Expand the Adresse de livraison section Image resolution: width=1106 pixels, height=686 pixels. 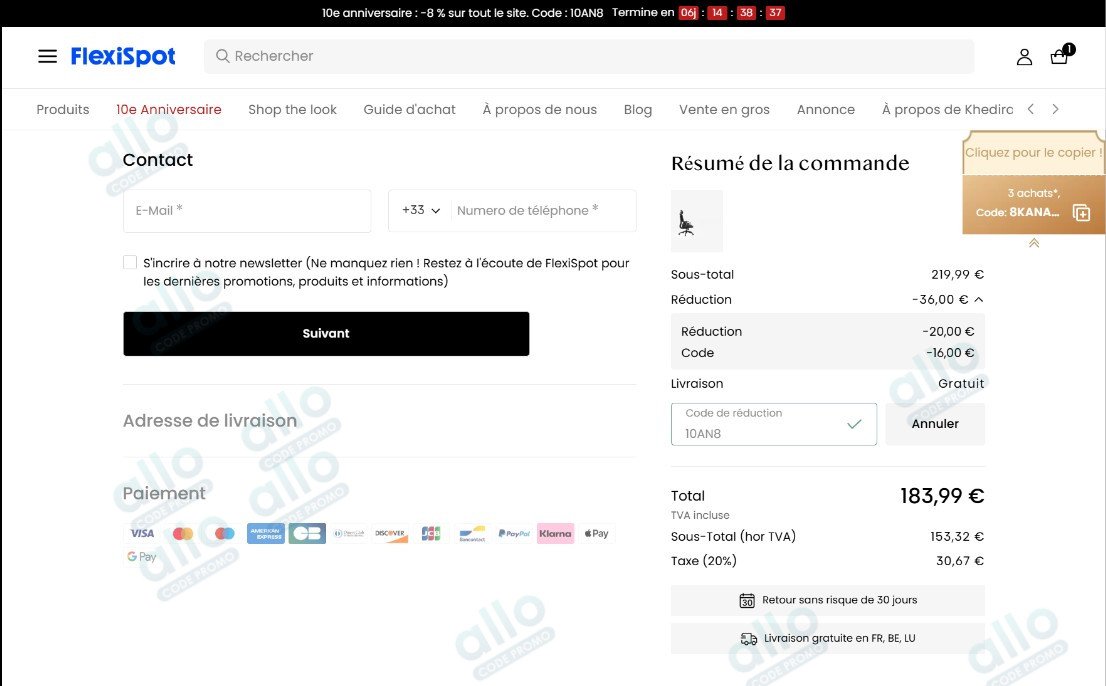(x=209, y=421)
